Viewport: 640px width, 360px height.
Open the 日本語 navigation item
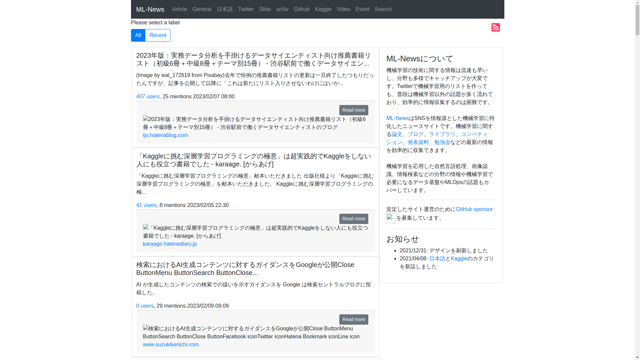[x=224, y=9]
